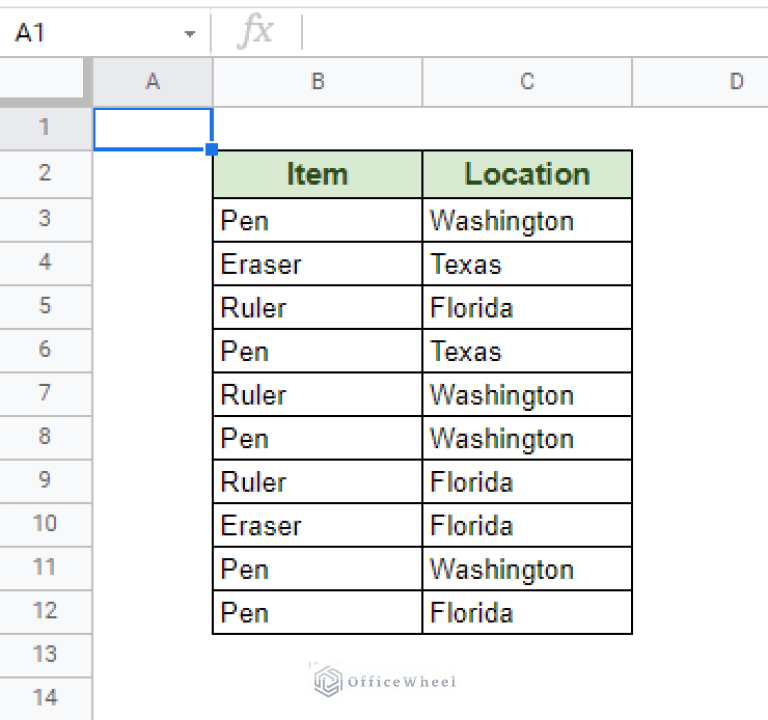This screenshot has height=720, width=768.
Task: Click the Item header cell
Action: pos(317,174)
